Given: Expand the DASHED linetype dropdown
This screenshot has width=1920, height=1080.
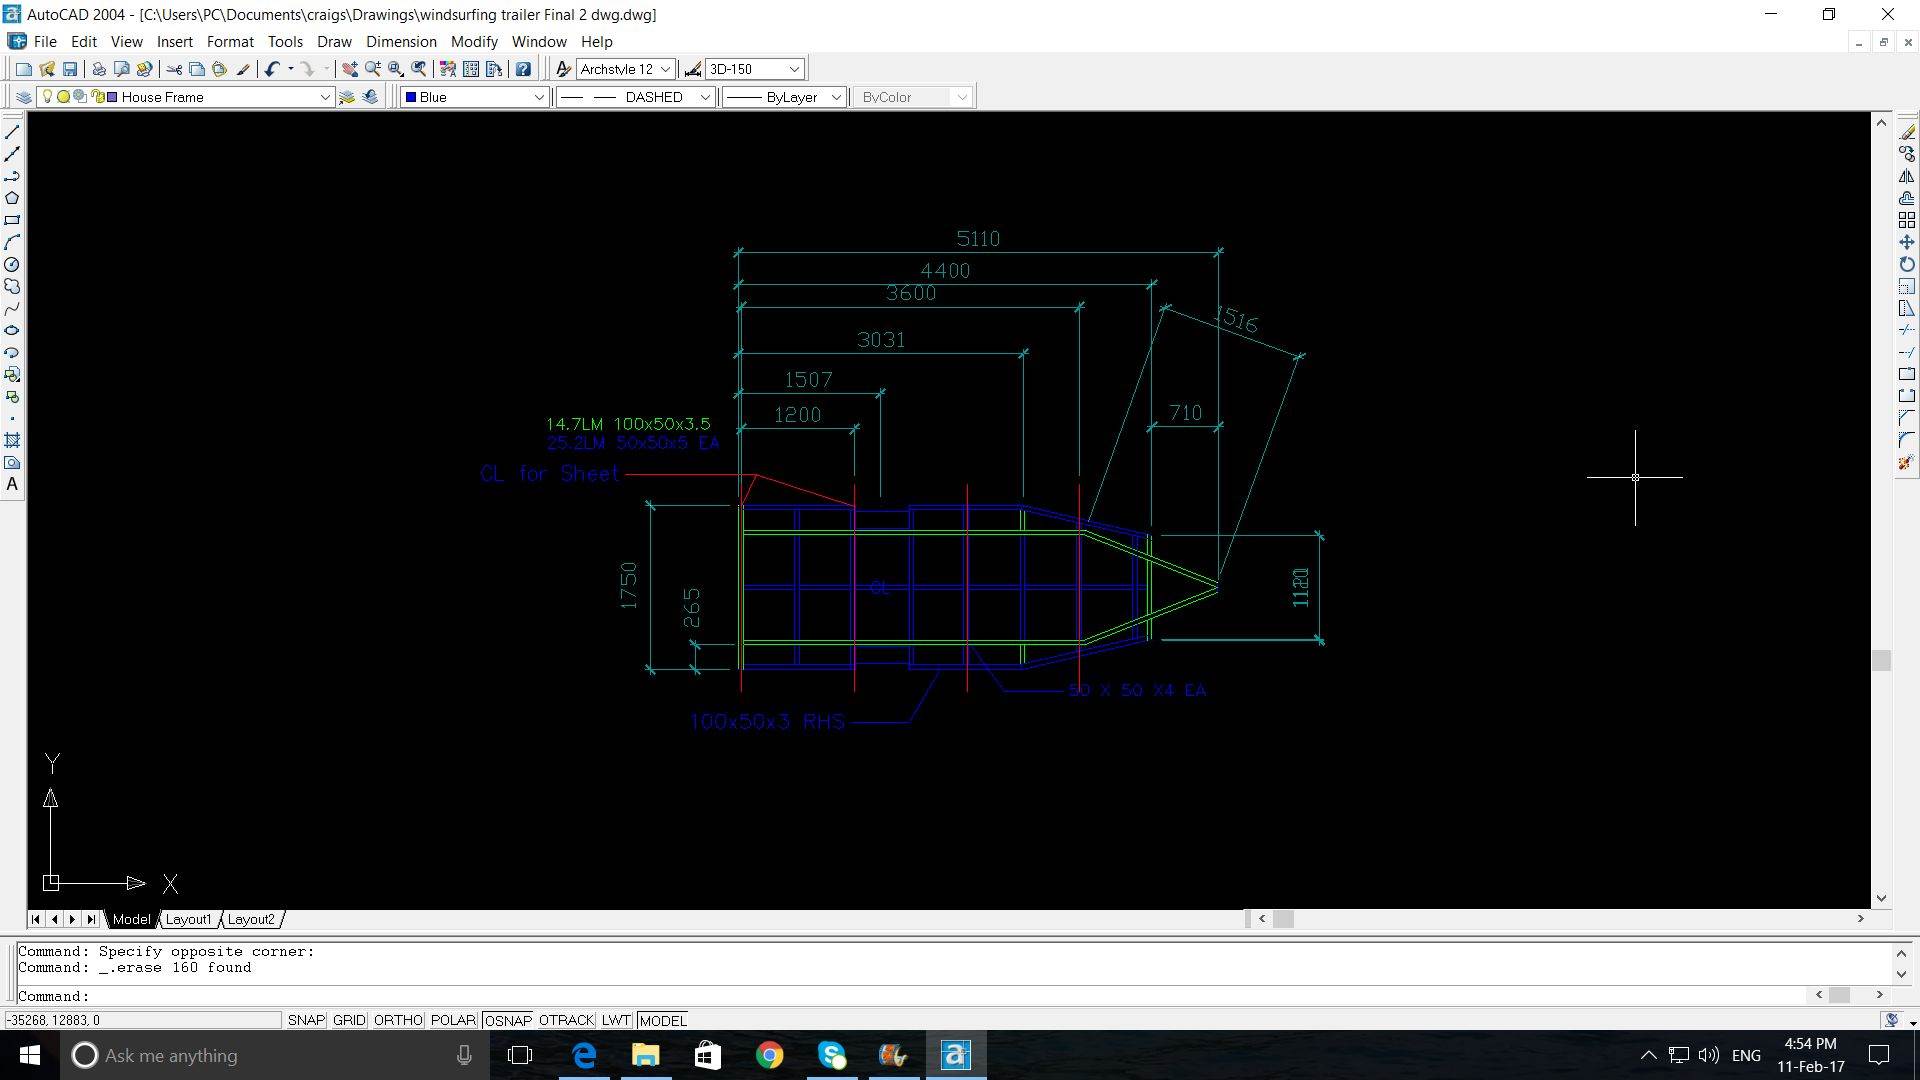Looking at the screenshot, I should (x=704, y=97).
